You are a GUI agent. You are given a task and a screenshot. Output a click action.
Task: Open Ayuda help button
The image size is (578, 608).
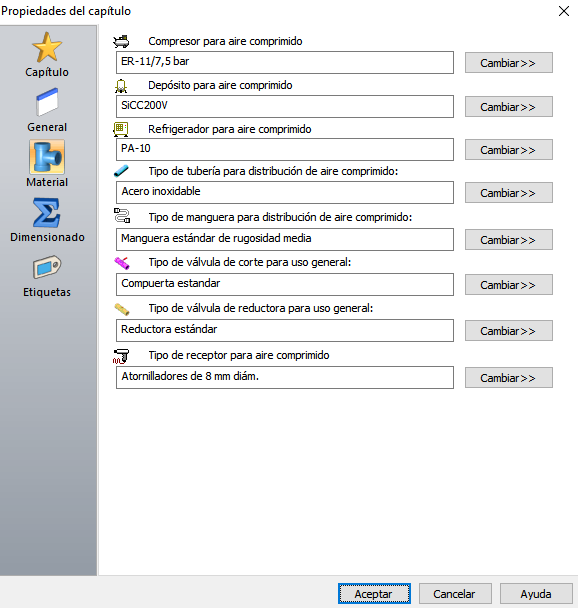536,594
